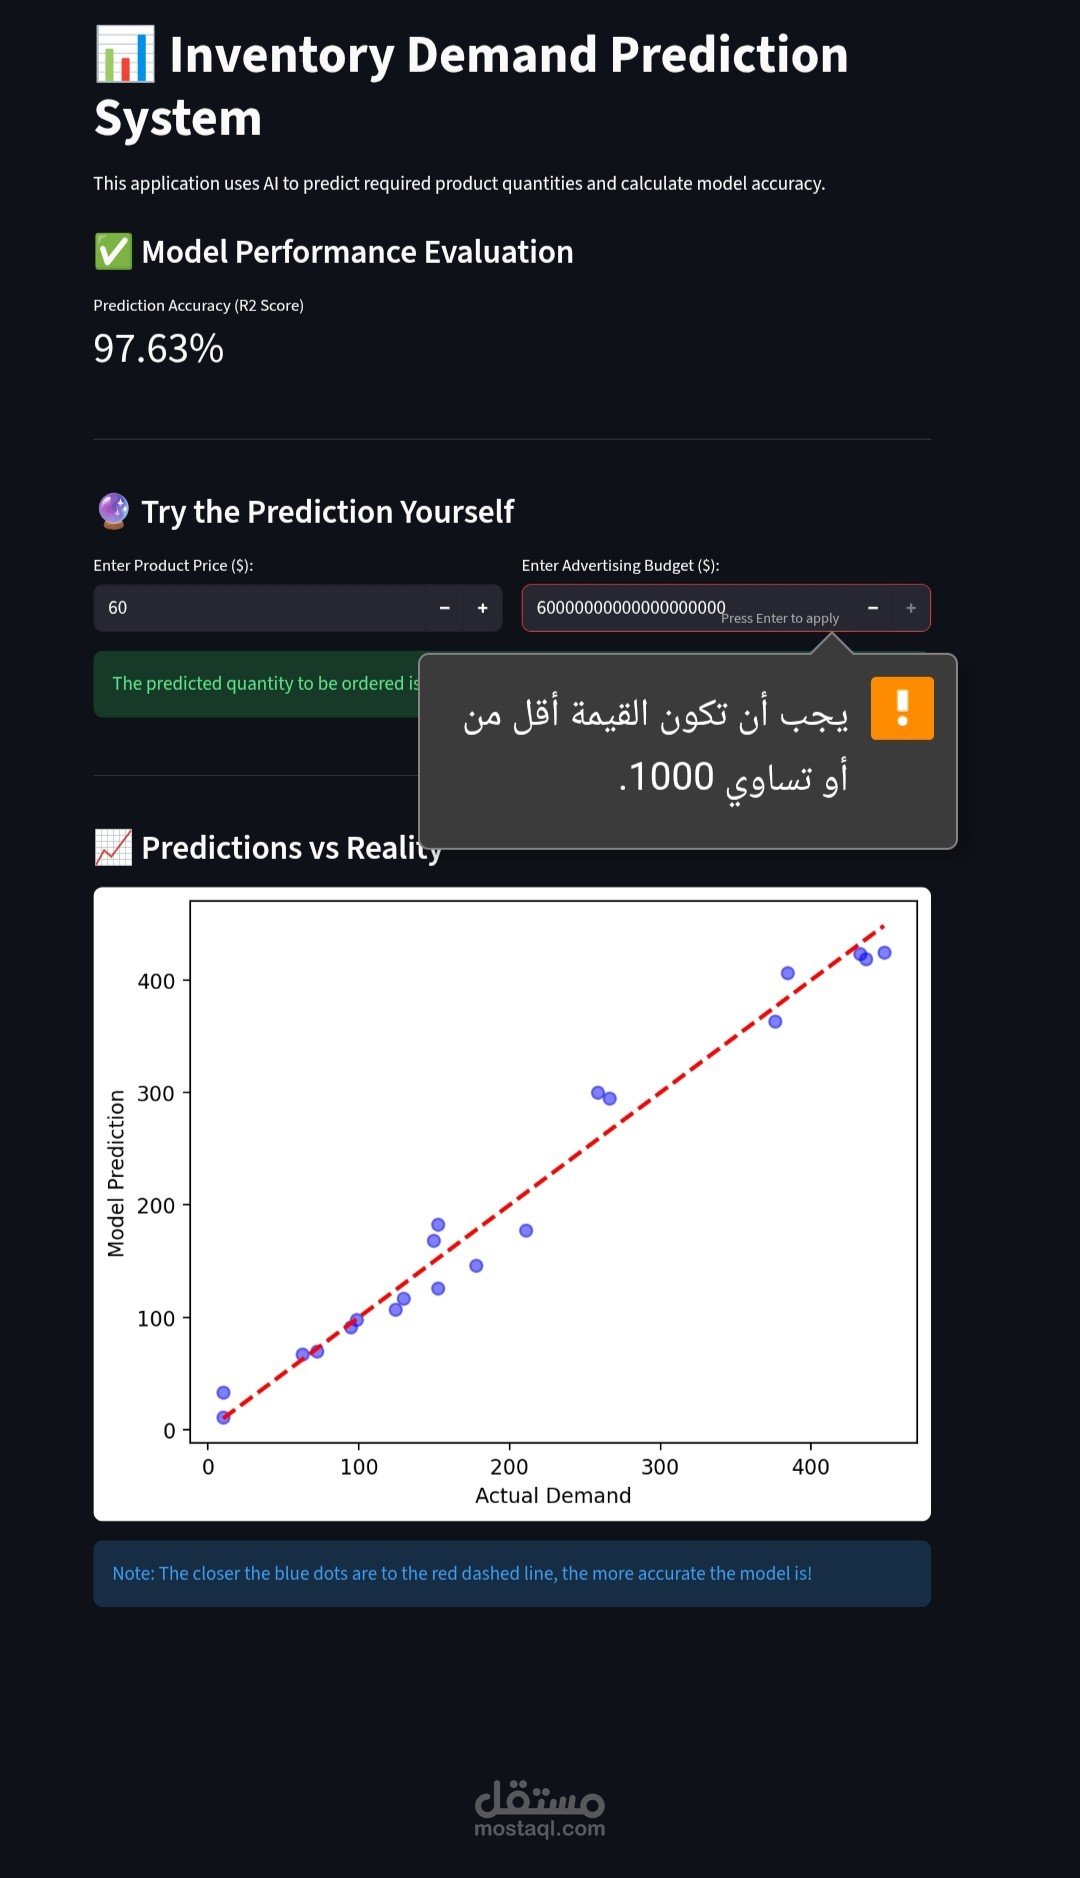Click the blue note box below the chart
1080x1878 pixels.
[x=512, y=1573]
